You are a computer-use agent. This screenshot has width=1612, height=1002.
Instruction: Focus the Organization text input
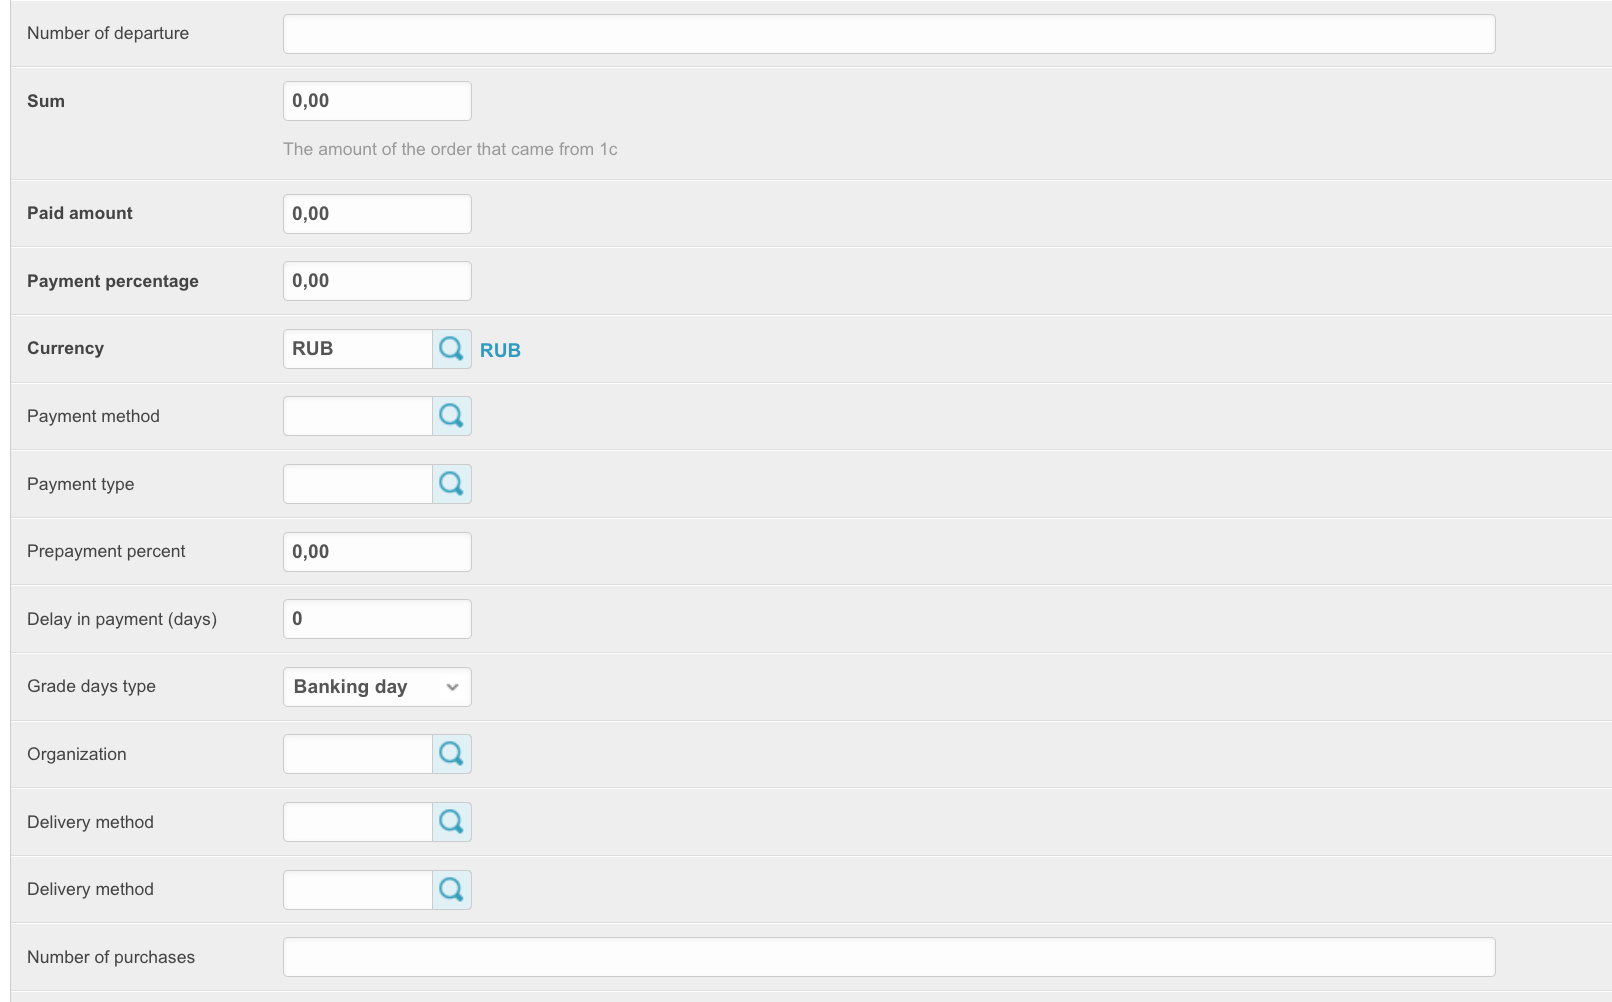357,754
